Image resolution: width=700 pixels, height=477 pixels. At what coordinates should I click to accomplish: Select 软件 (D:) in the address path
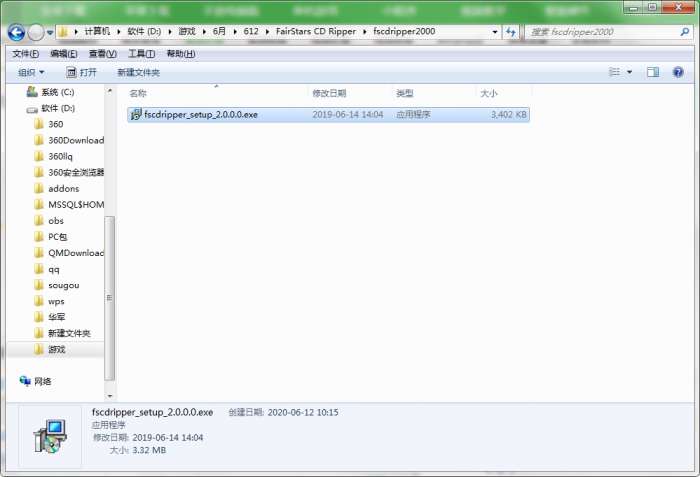click(144, 31)
